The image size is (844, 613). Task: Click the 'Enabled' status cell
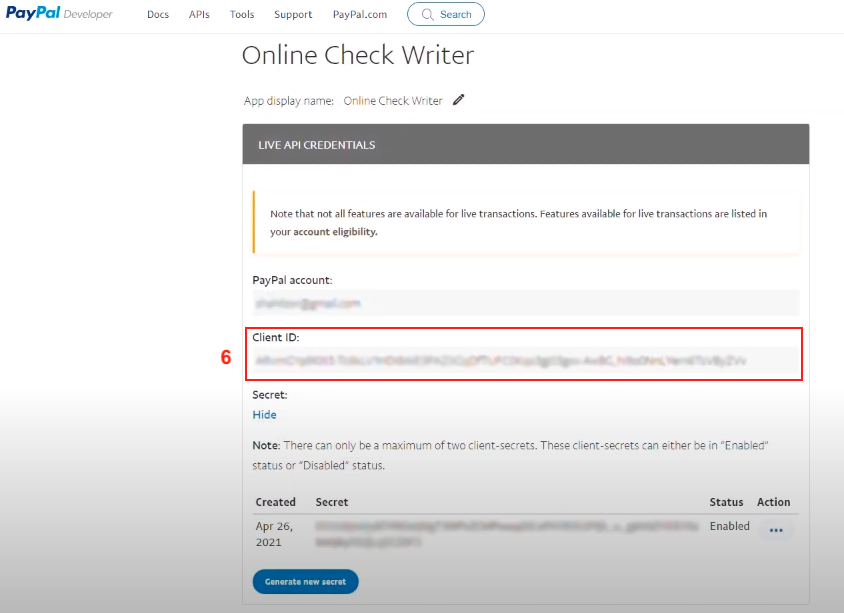point(729,526)
